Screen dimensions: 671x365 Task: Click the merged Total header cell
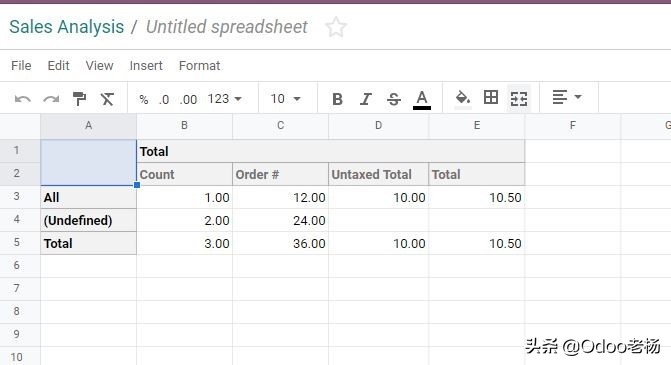tap(331, 151)
